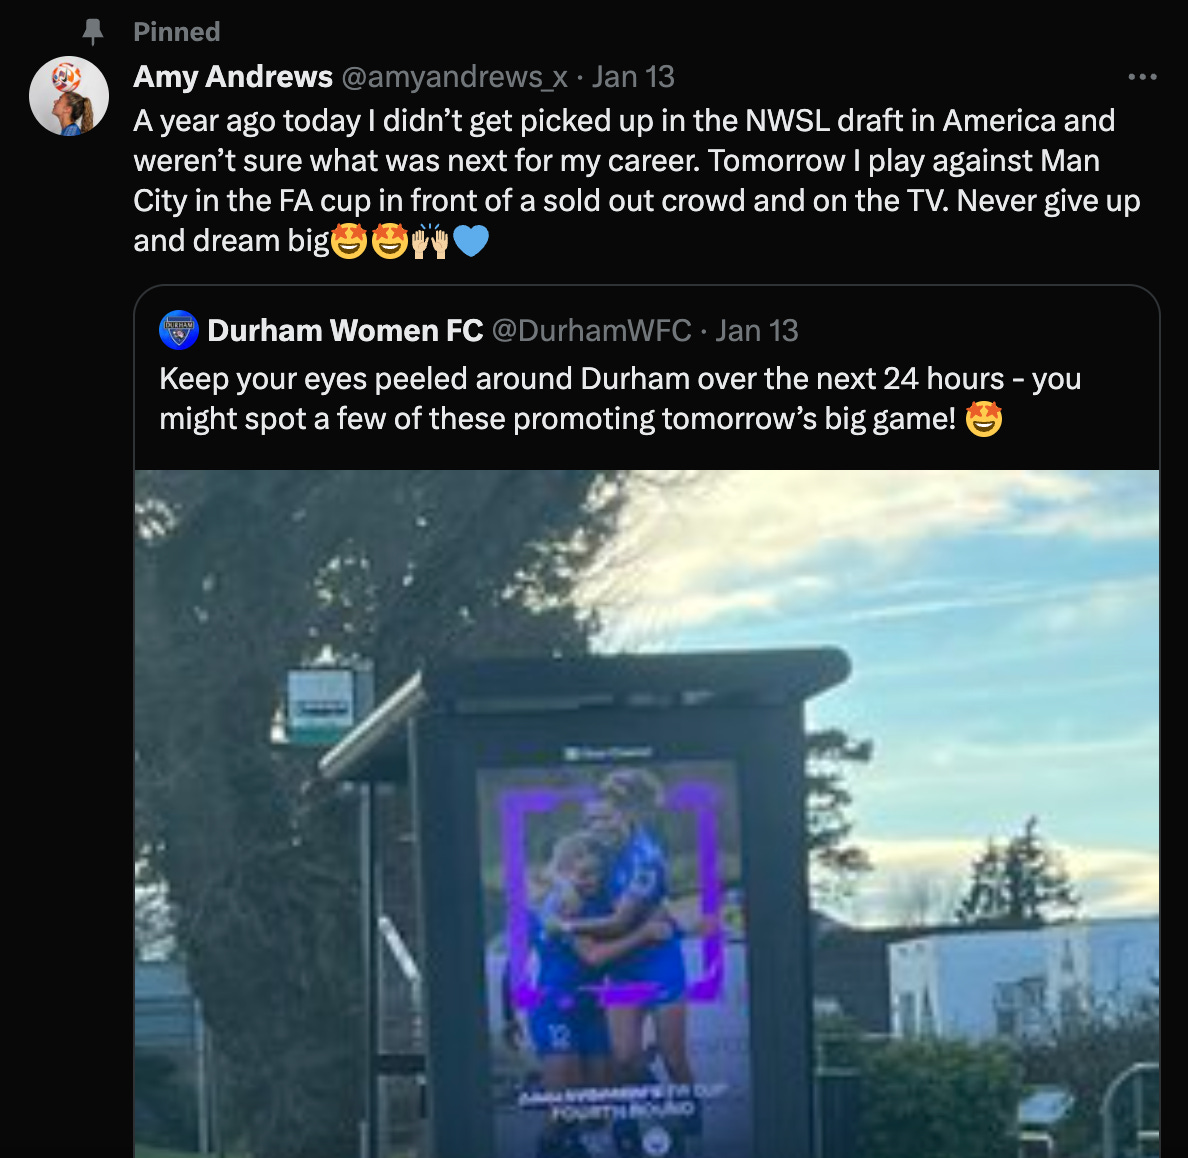Screen dimensions: 1188x1158
Task: Open Amy's tweet via its Jan 13 timestamp
Action: (633, 77)
